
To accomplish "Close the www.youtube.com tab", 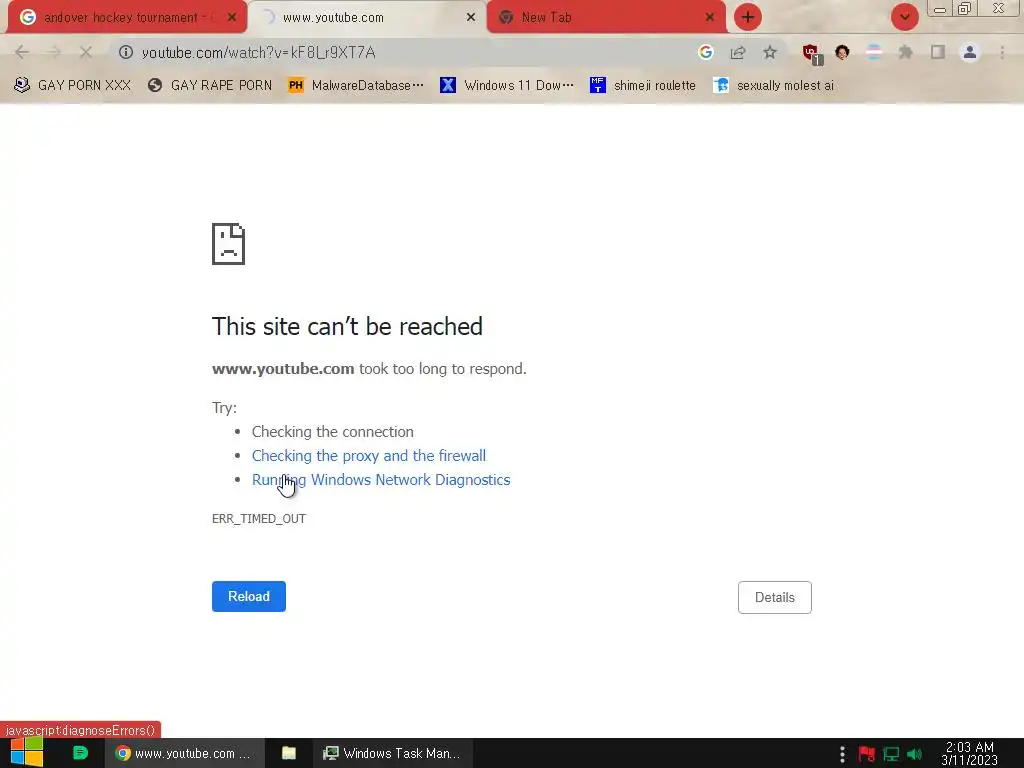I will tap(471, 17).
